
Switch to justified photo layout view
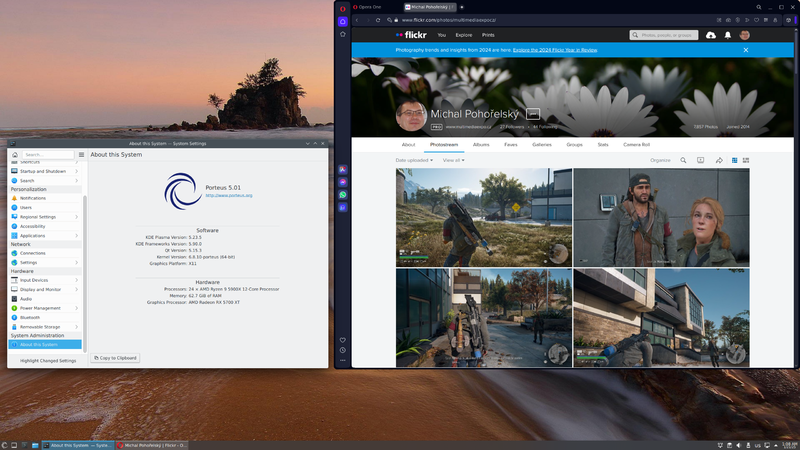(x=734, y=160)
